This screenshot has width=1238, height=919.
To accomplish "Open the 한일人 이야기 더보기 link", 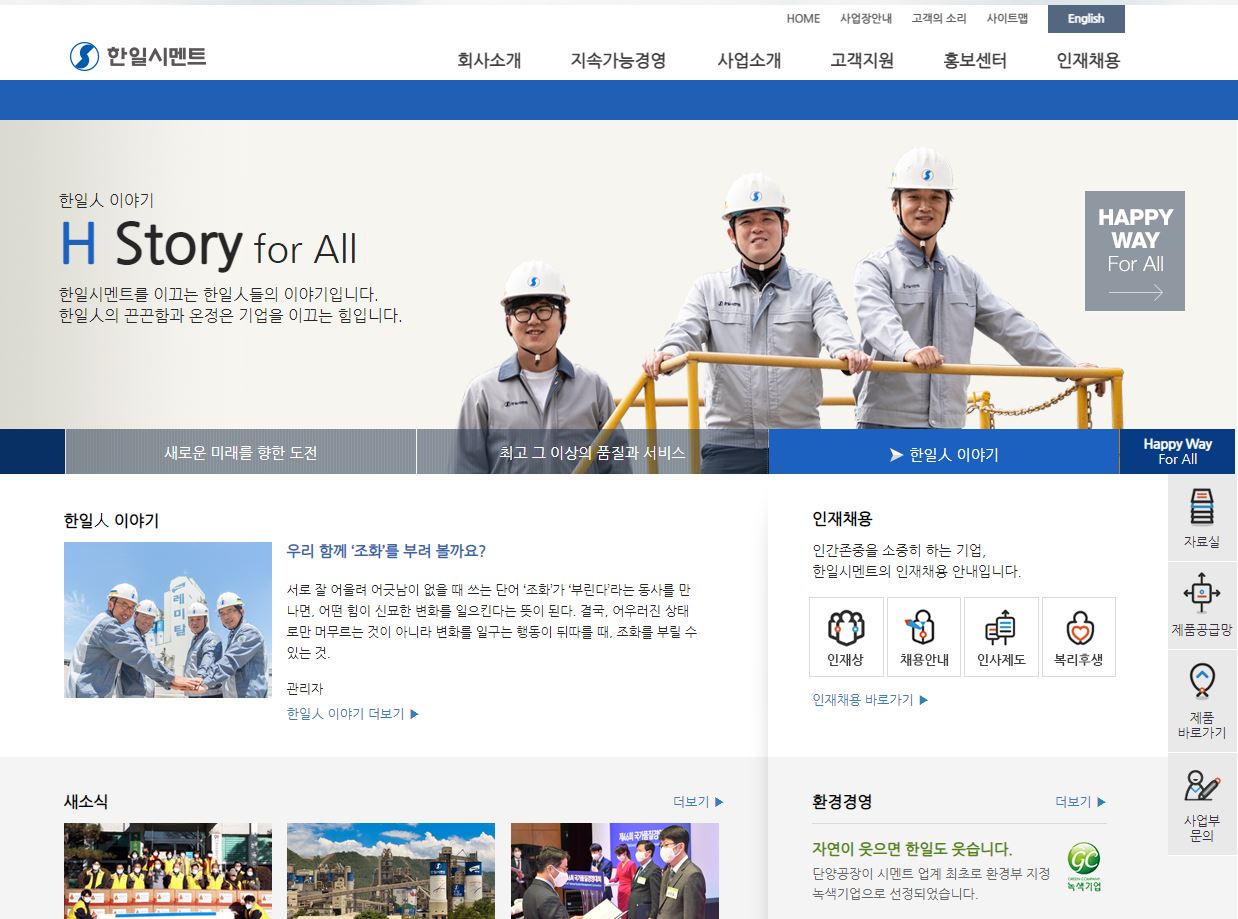I will point(352,714).
